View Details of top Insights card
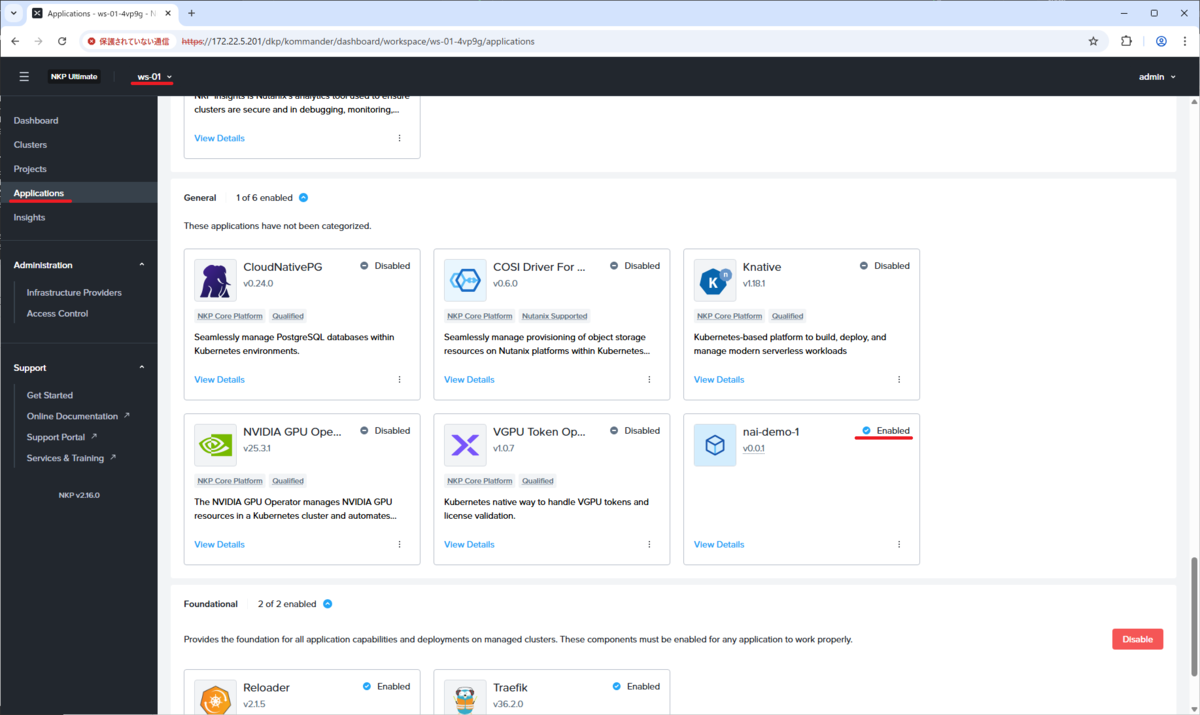Screen dimensions: 1200x715 (x=219, y=138)
